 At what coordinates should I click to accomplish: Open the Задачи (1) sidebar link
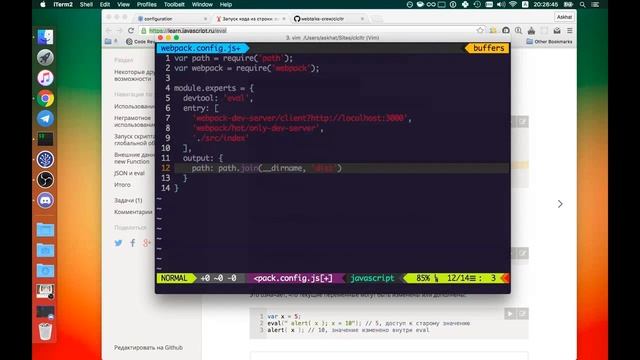128,200
